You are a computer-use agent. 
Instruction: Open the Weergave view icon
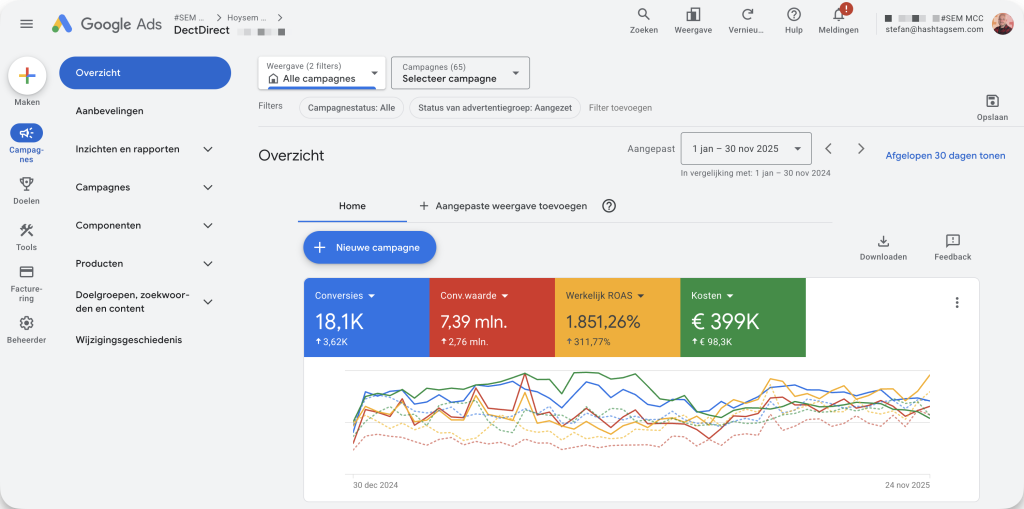pos(693,15)
